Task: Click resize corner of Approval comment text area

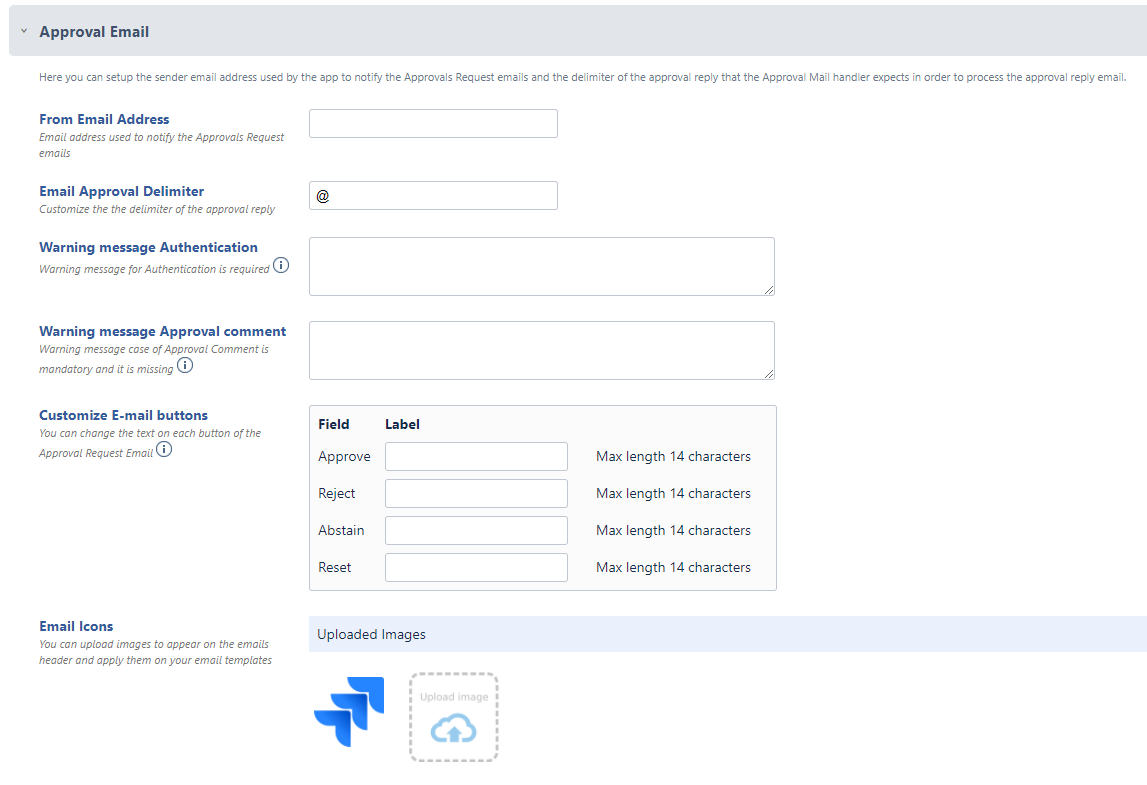Action: coord(769,374)
